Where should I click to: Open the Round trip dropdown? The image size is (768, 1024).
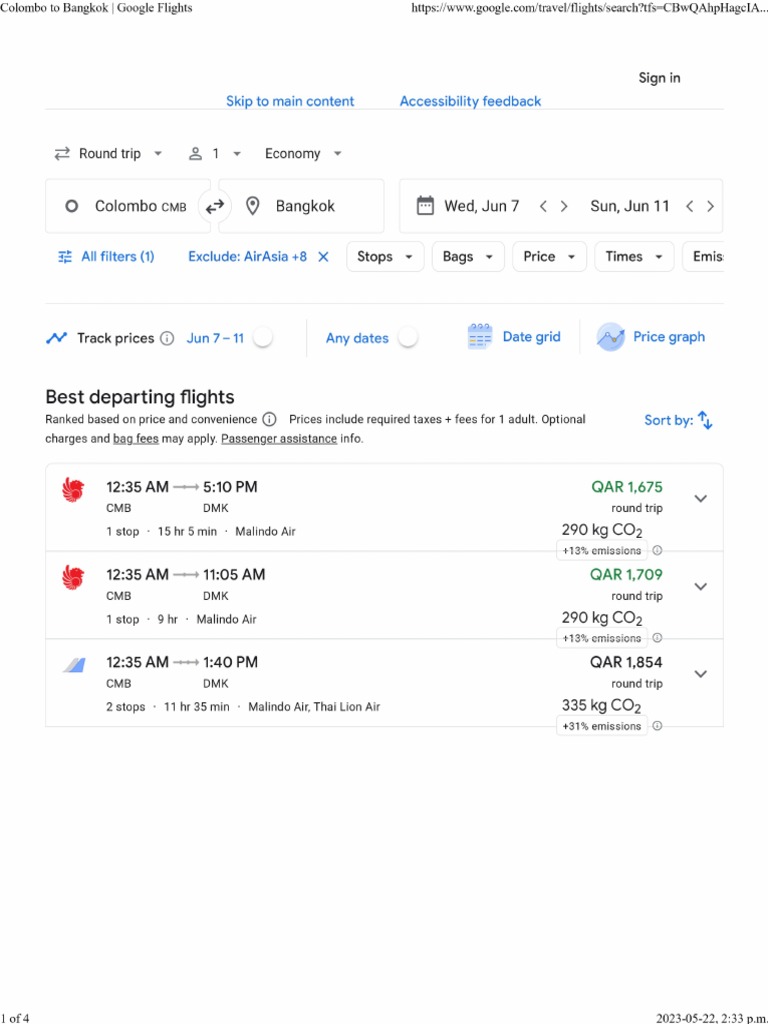point(108,153)
